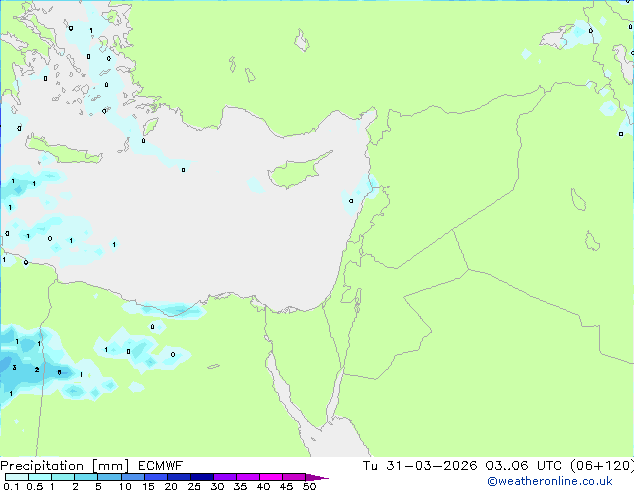Click the "45" legend scale label
The height and width of the screenshot is (490, 634).
(286, 486)
